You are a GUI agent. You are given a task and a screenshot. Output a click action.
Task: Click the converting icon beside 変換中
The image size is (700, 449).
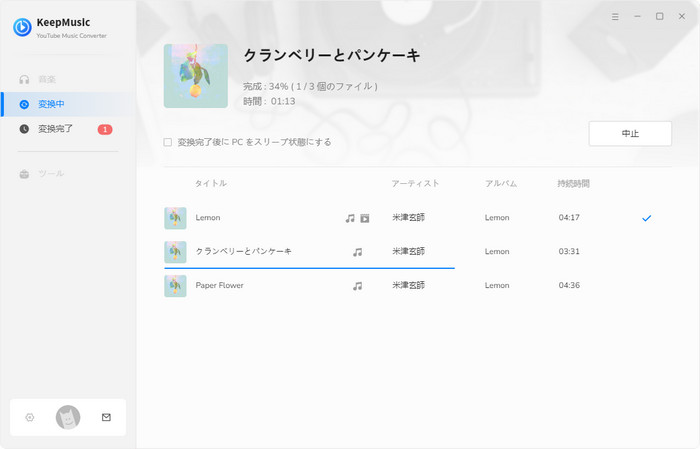point(24,104)
